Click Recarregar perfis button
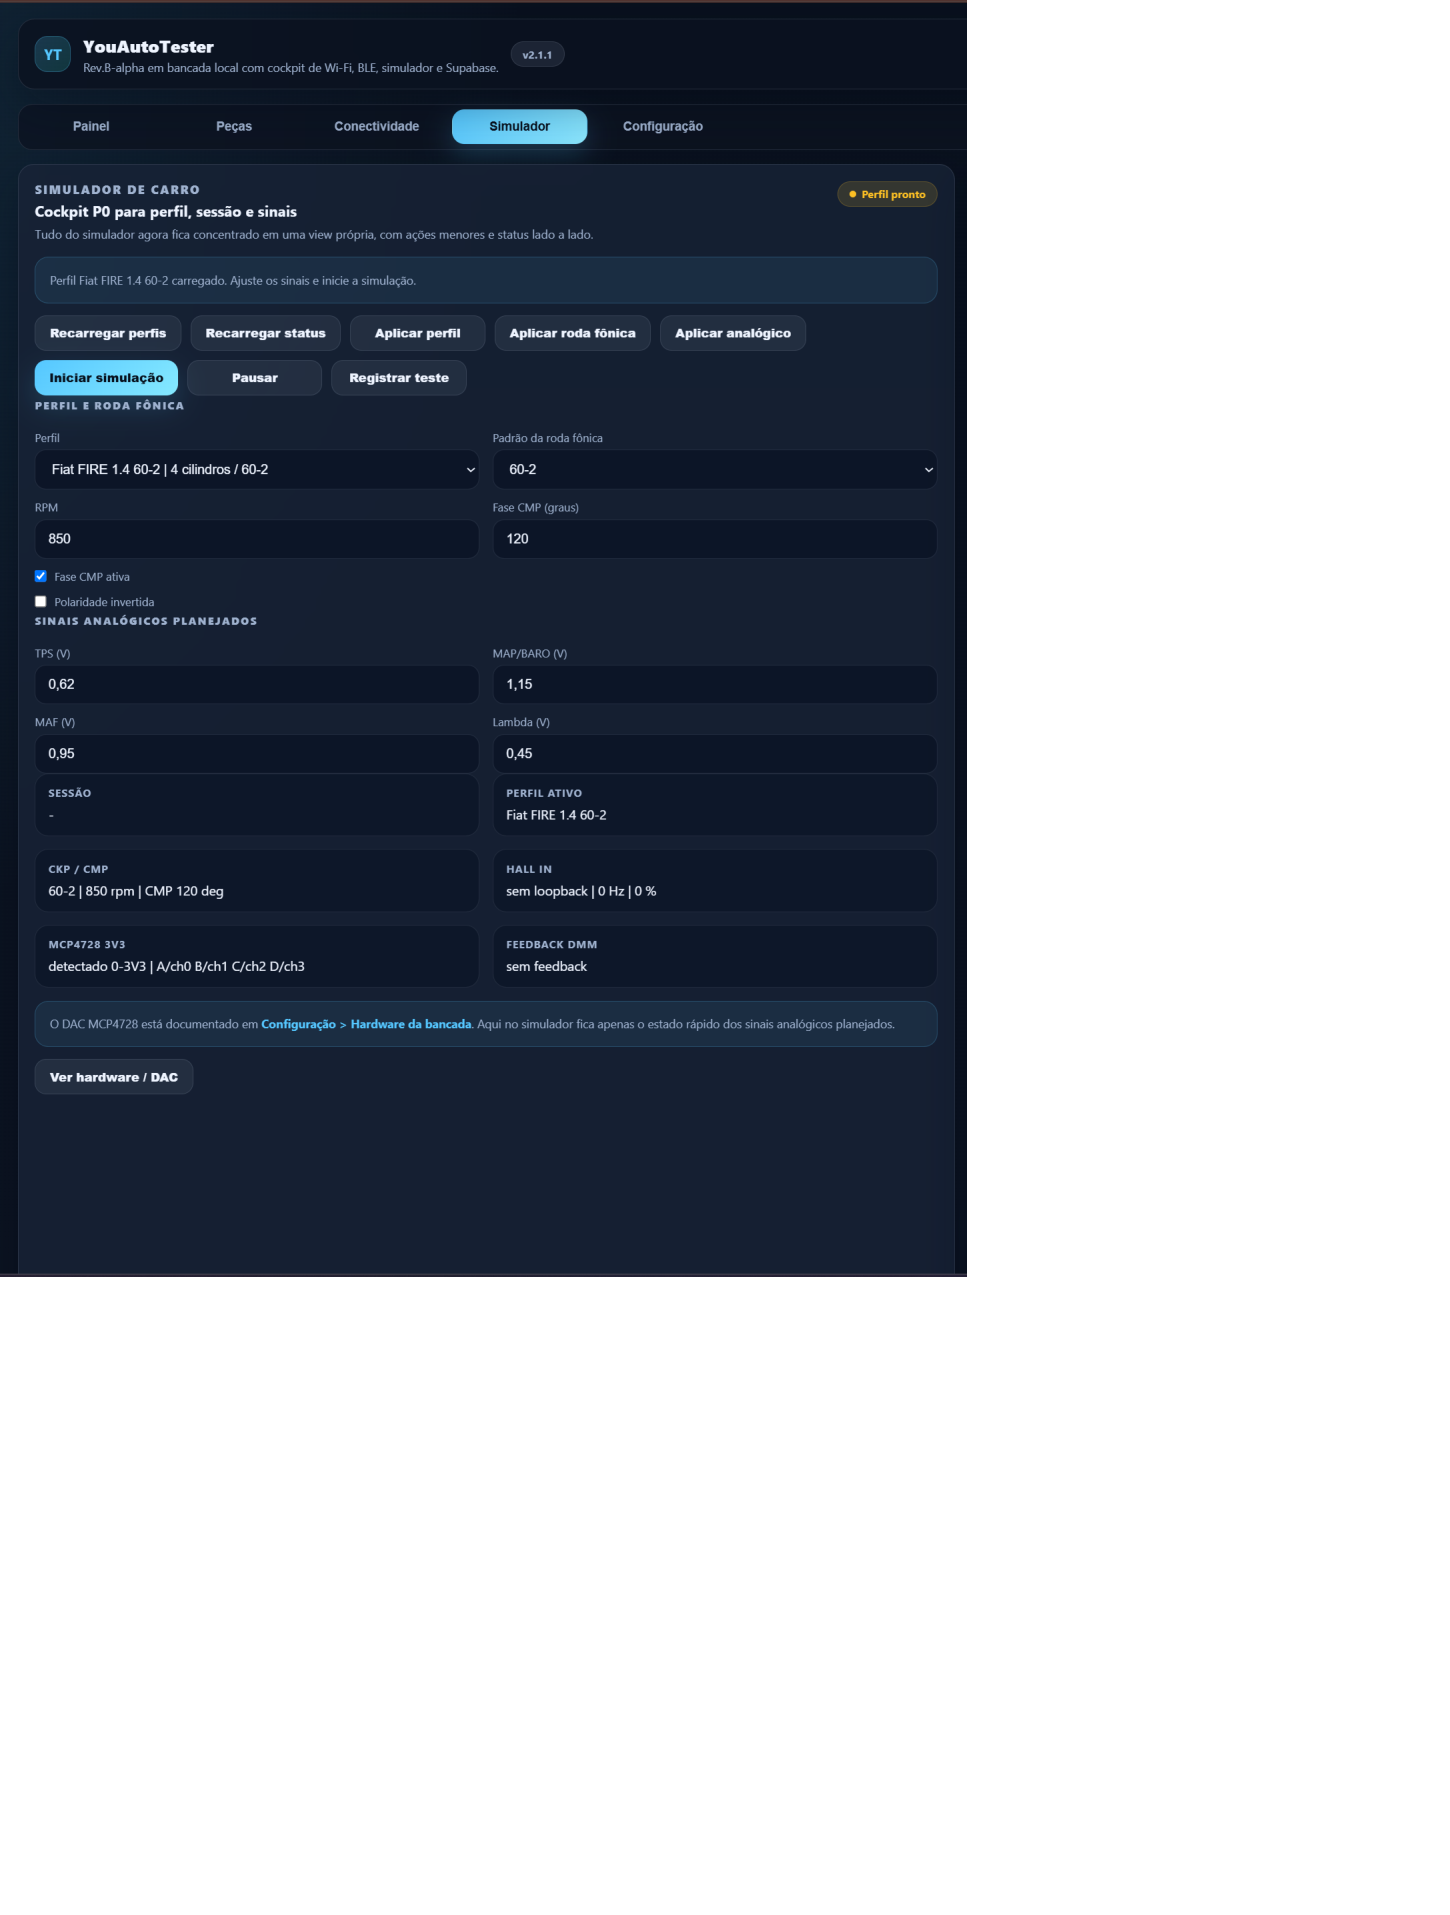 pyautogui.click(x=108, y=333)
